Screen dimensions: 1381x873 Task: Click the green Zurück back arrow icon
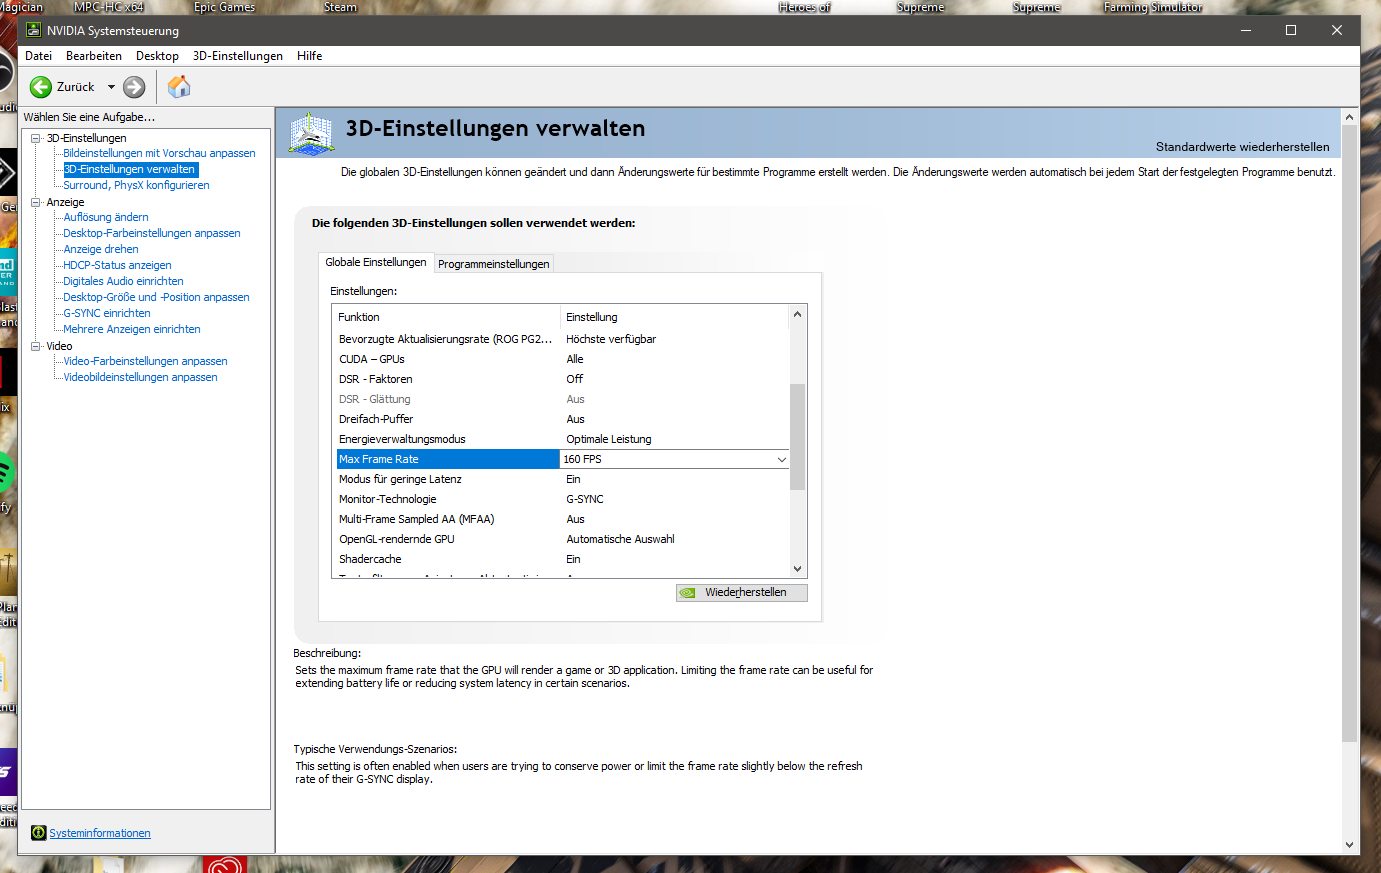coord(41,87)
